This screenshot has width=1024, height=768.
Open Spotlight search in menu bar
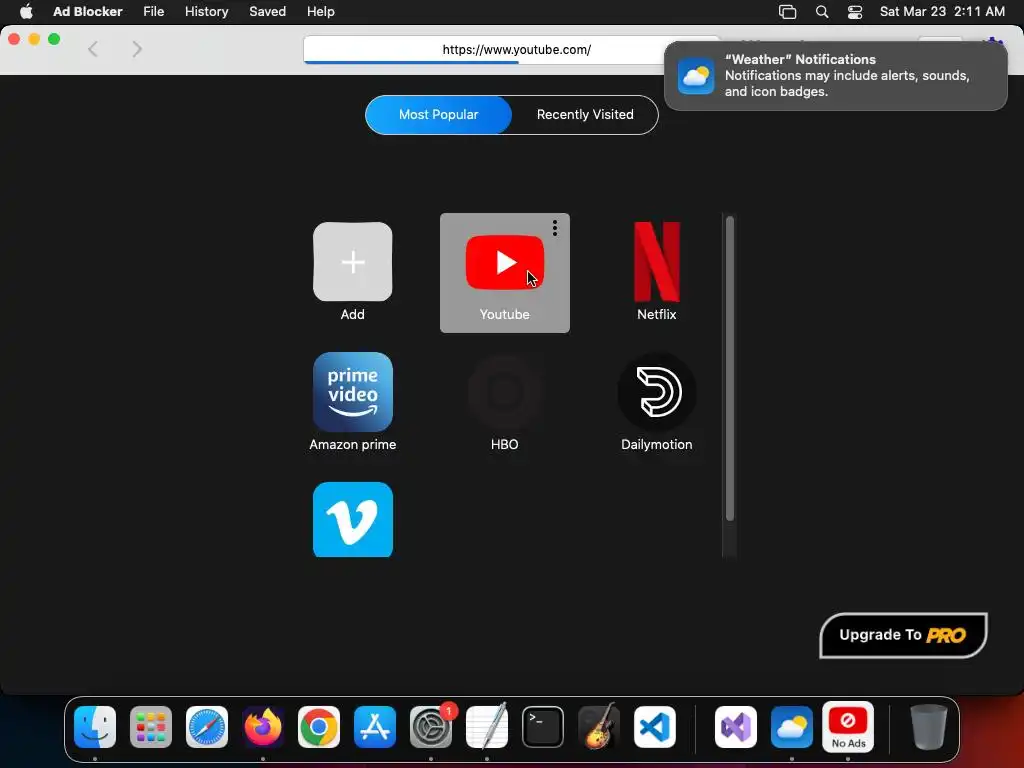pos(822,12)
